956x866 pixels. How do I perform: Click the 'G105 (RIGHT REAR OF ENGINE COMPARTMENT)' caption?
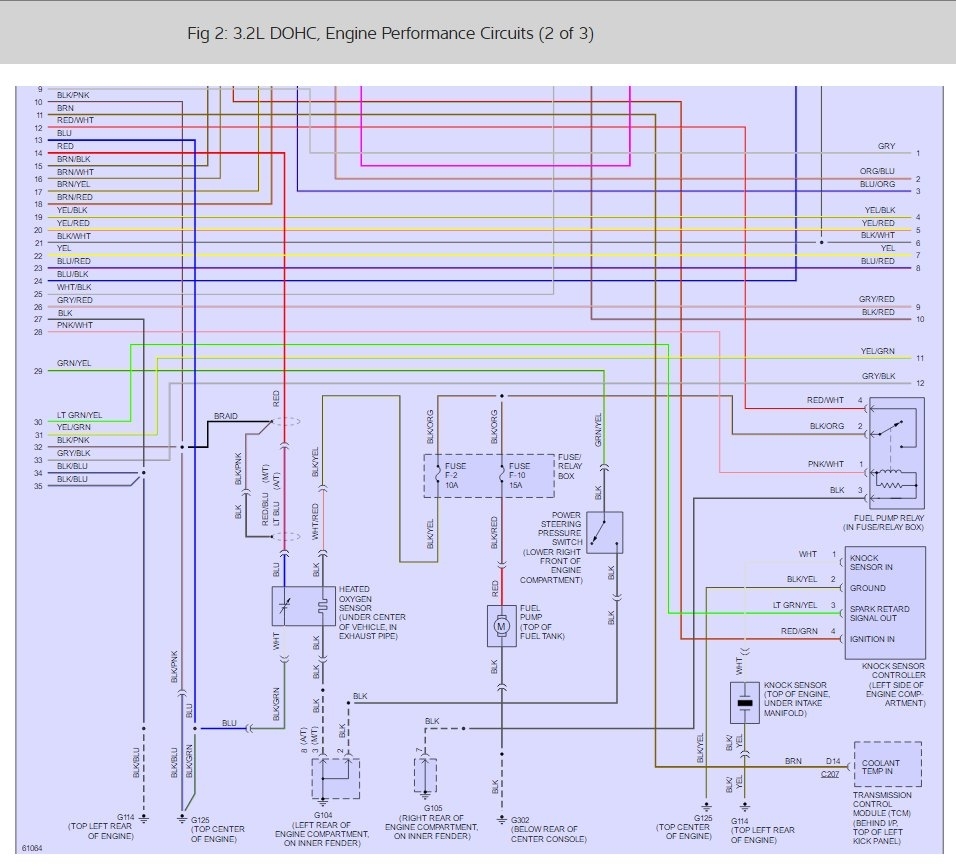(432, 822)
